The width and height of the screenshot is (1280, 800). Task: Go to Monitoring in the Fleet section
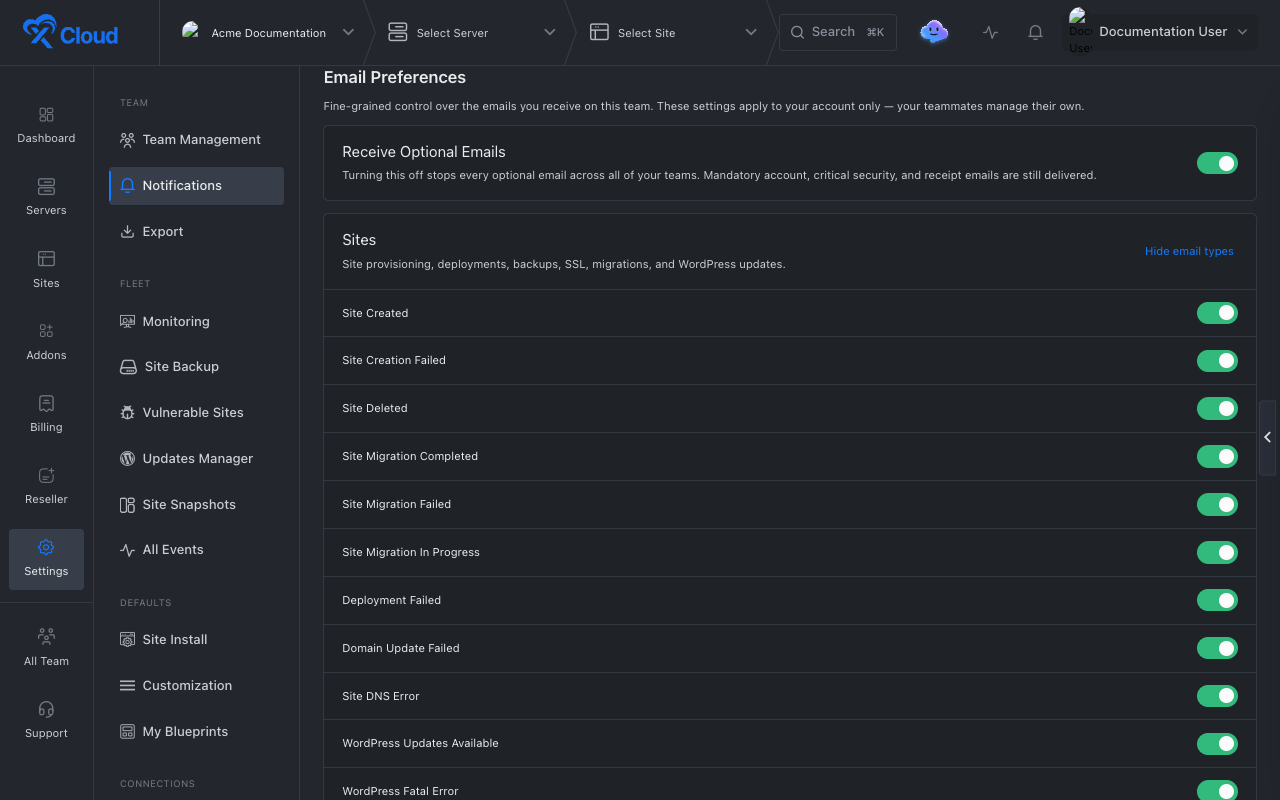[x=196, y=321]
